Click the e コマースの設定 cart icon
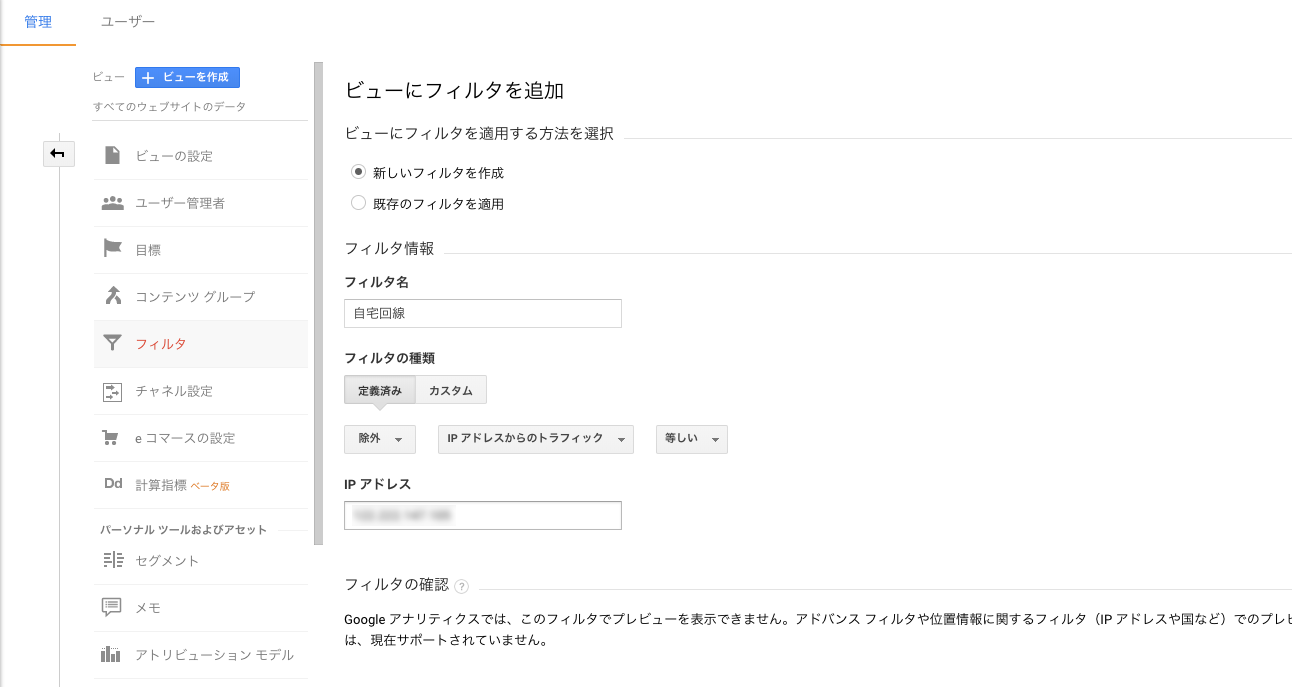1292x687 pixels. pos(113,438)
